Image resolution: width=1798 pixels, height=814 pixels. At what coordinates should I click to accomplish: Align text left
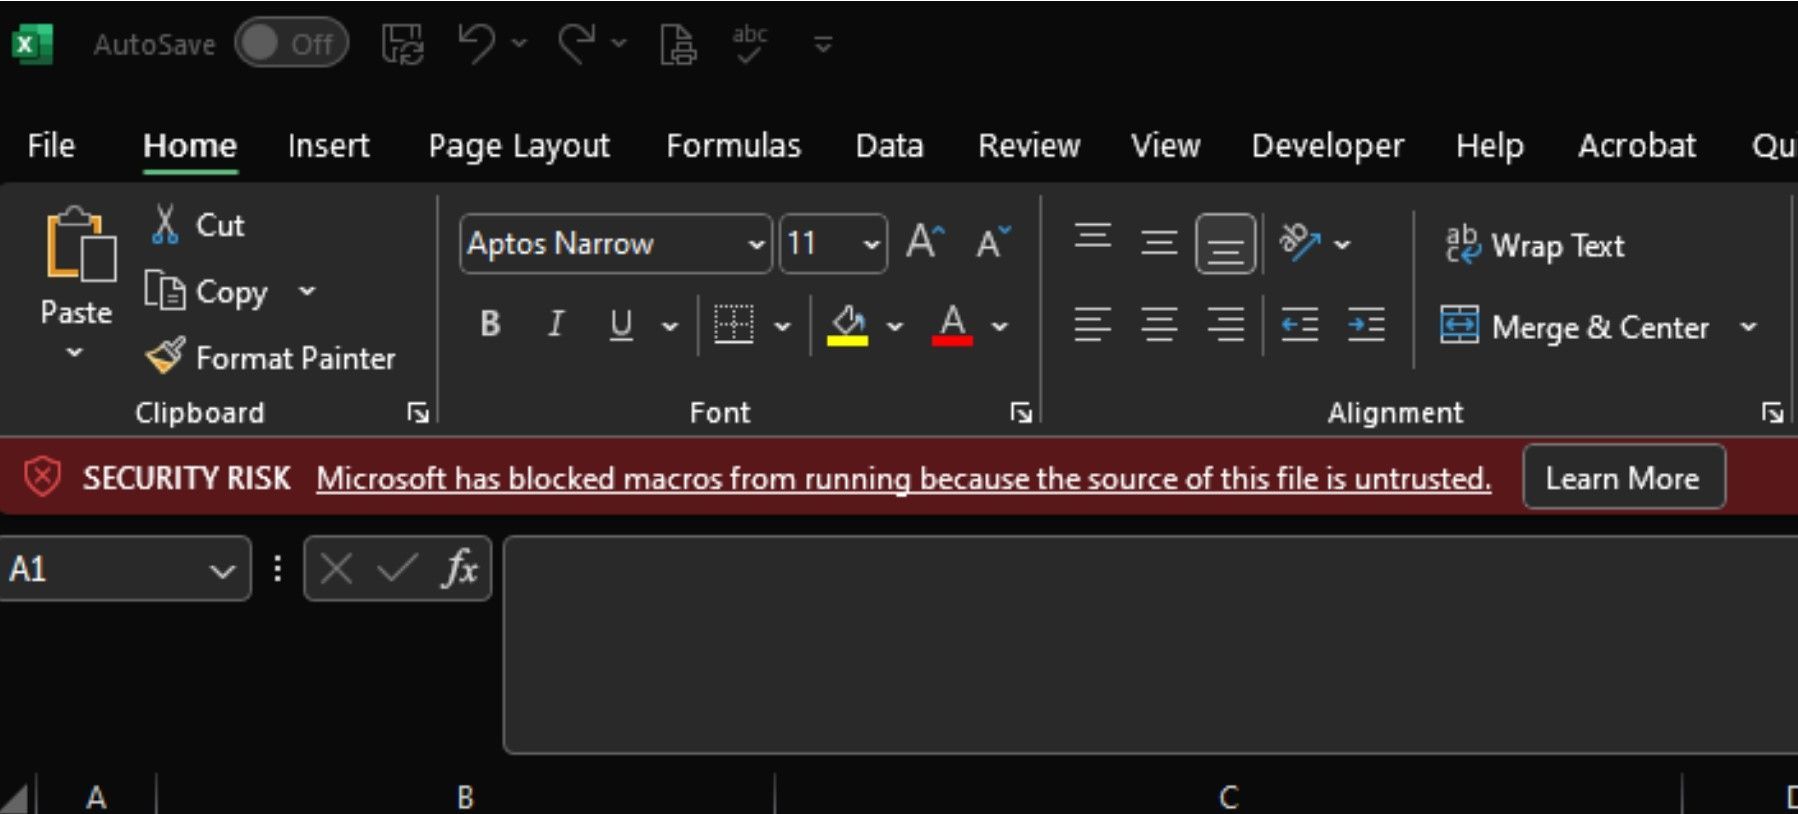click(x=1092, y=324)
